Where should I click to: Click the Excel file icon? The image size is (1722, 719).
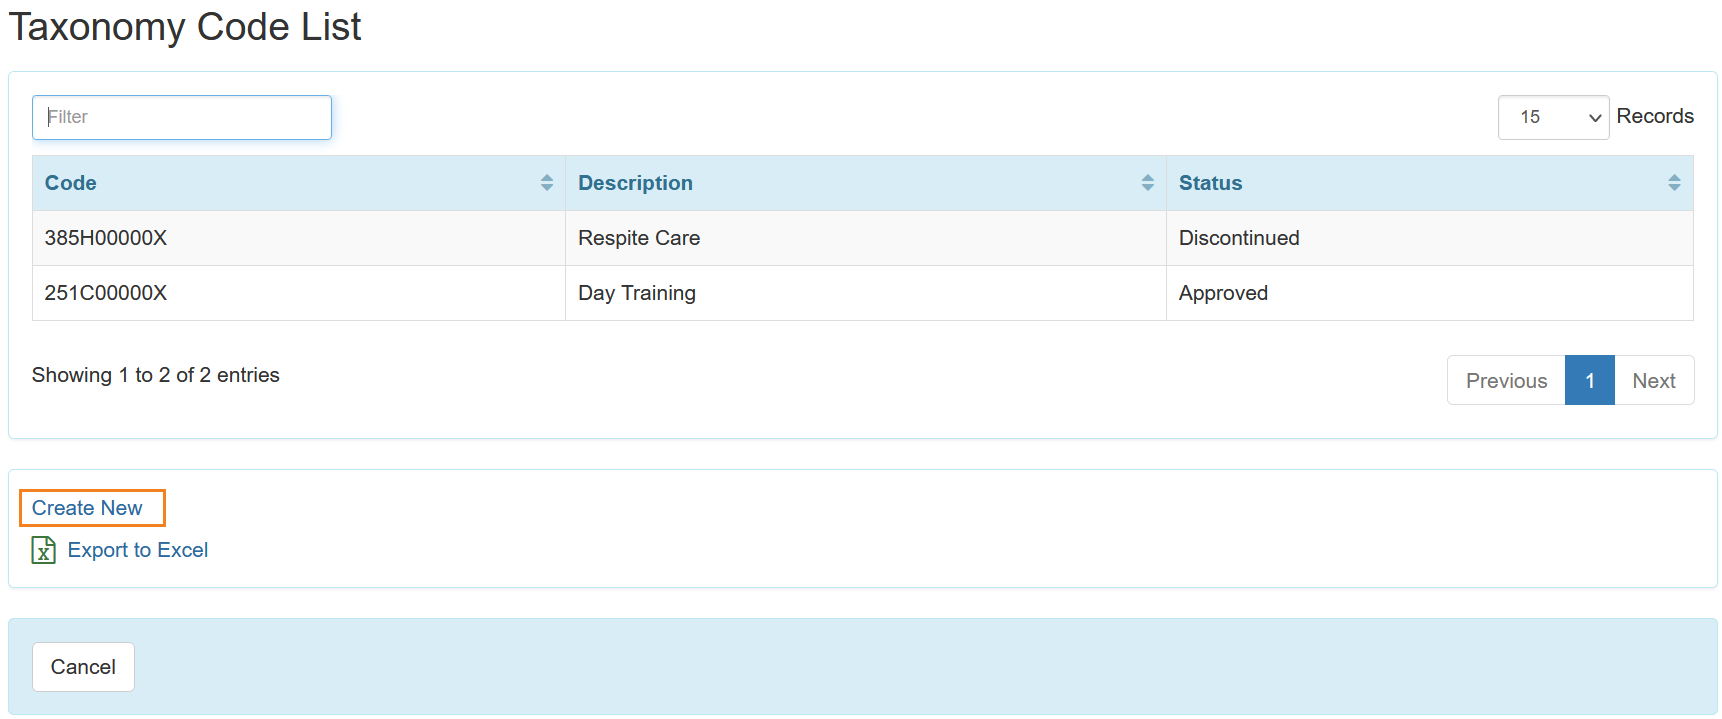click(x=43, y=550)
